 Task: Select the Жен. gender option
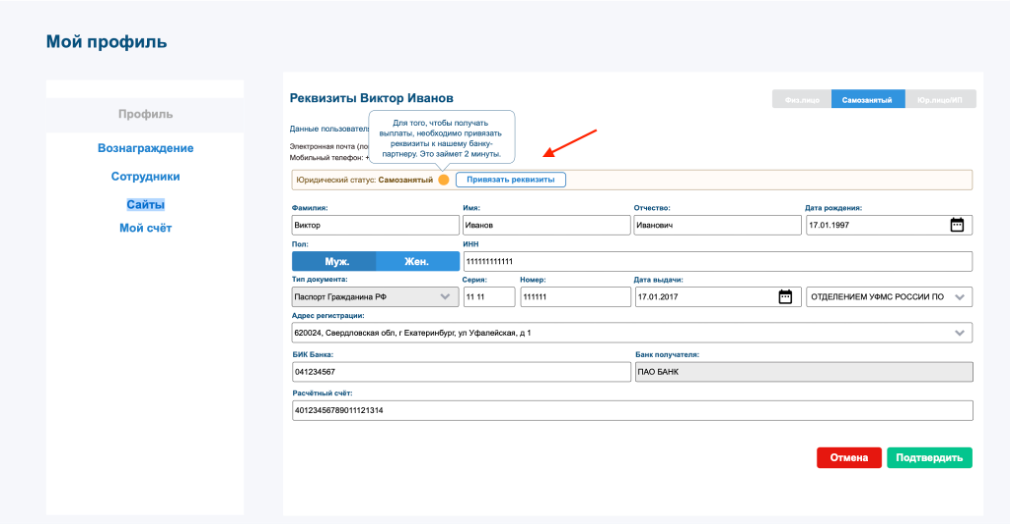(416, 261)
